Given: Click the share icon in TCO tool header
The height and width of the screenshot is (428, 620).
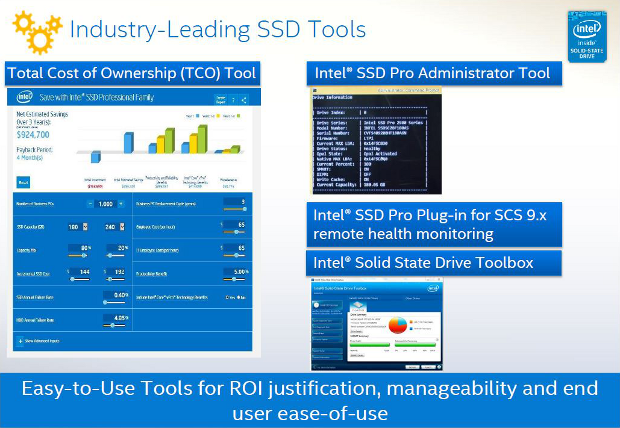Looking at the screenshot, I should point(244,100).
